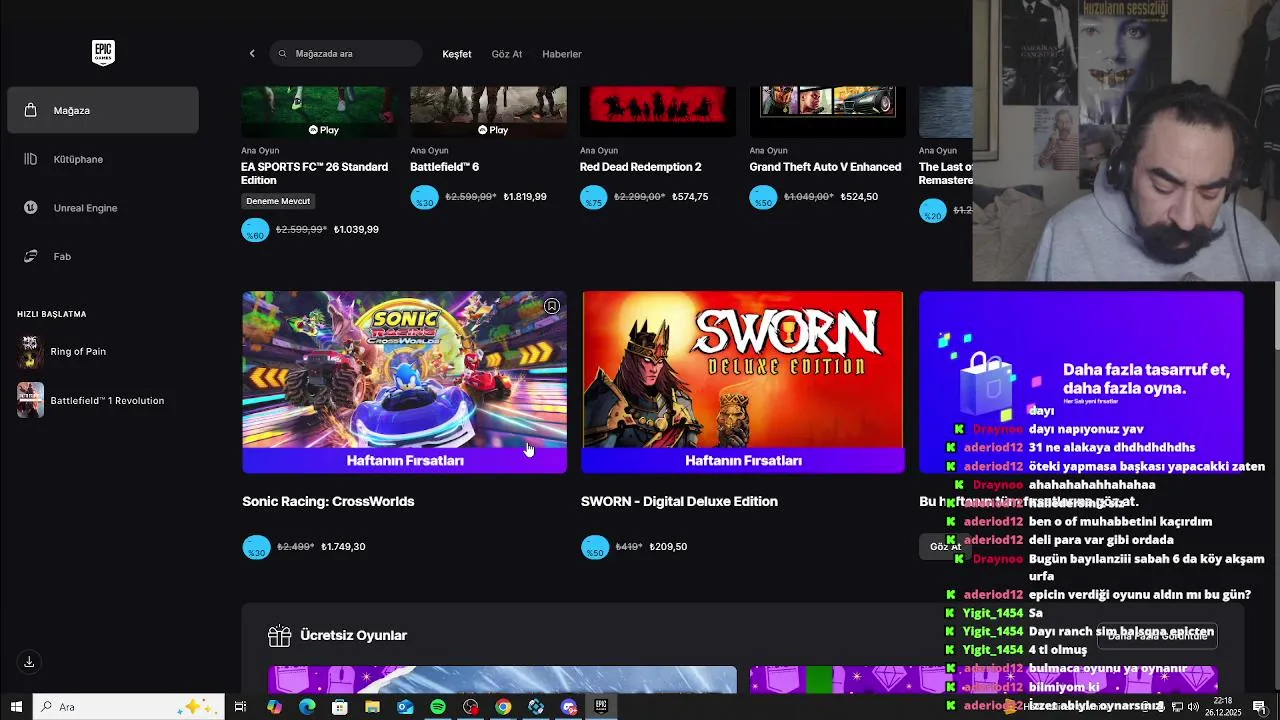Open SWORN - Digital Deluxe Edition title
The image size is (1280, 720).
[679, 502]
